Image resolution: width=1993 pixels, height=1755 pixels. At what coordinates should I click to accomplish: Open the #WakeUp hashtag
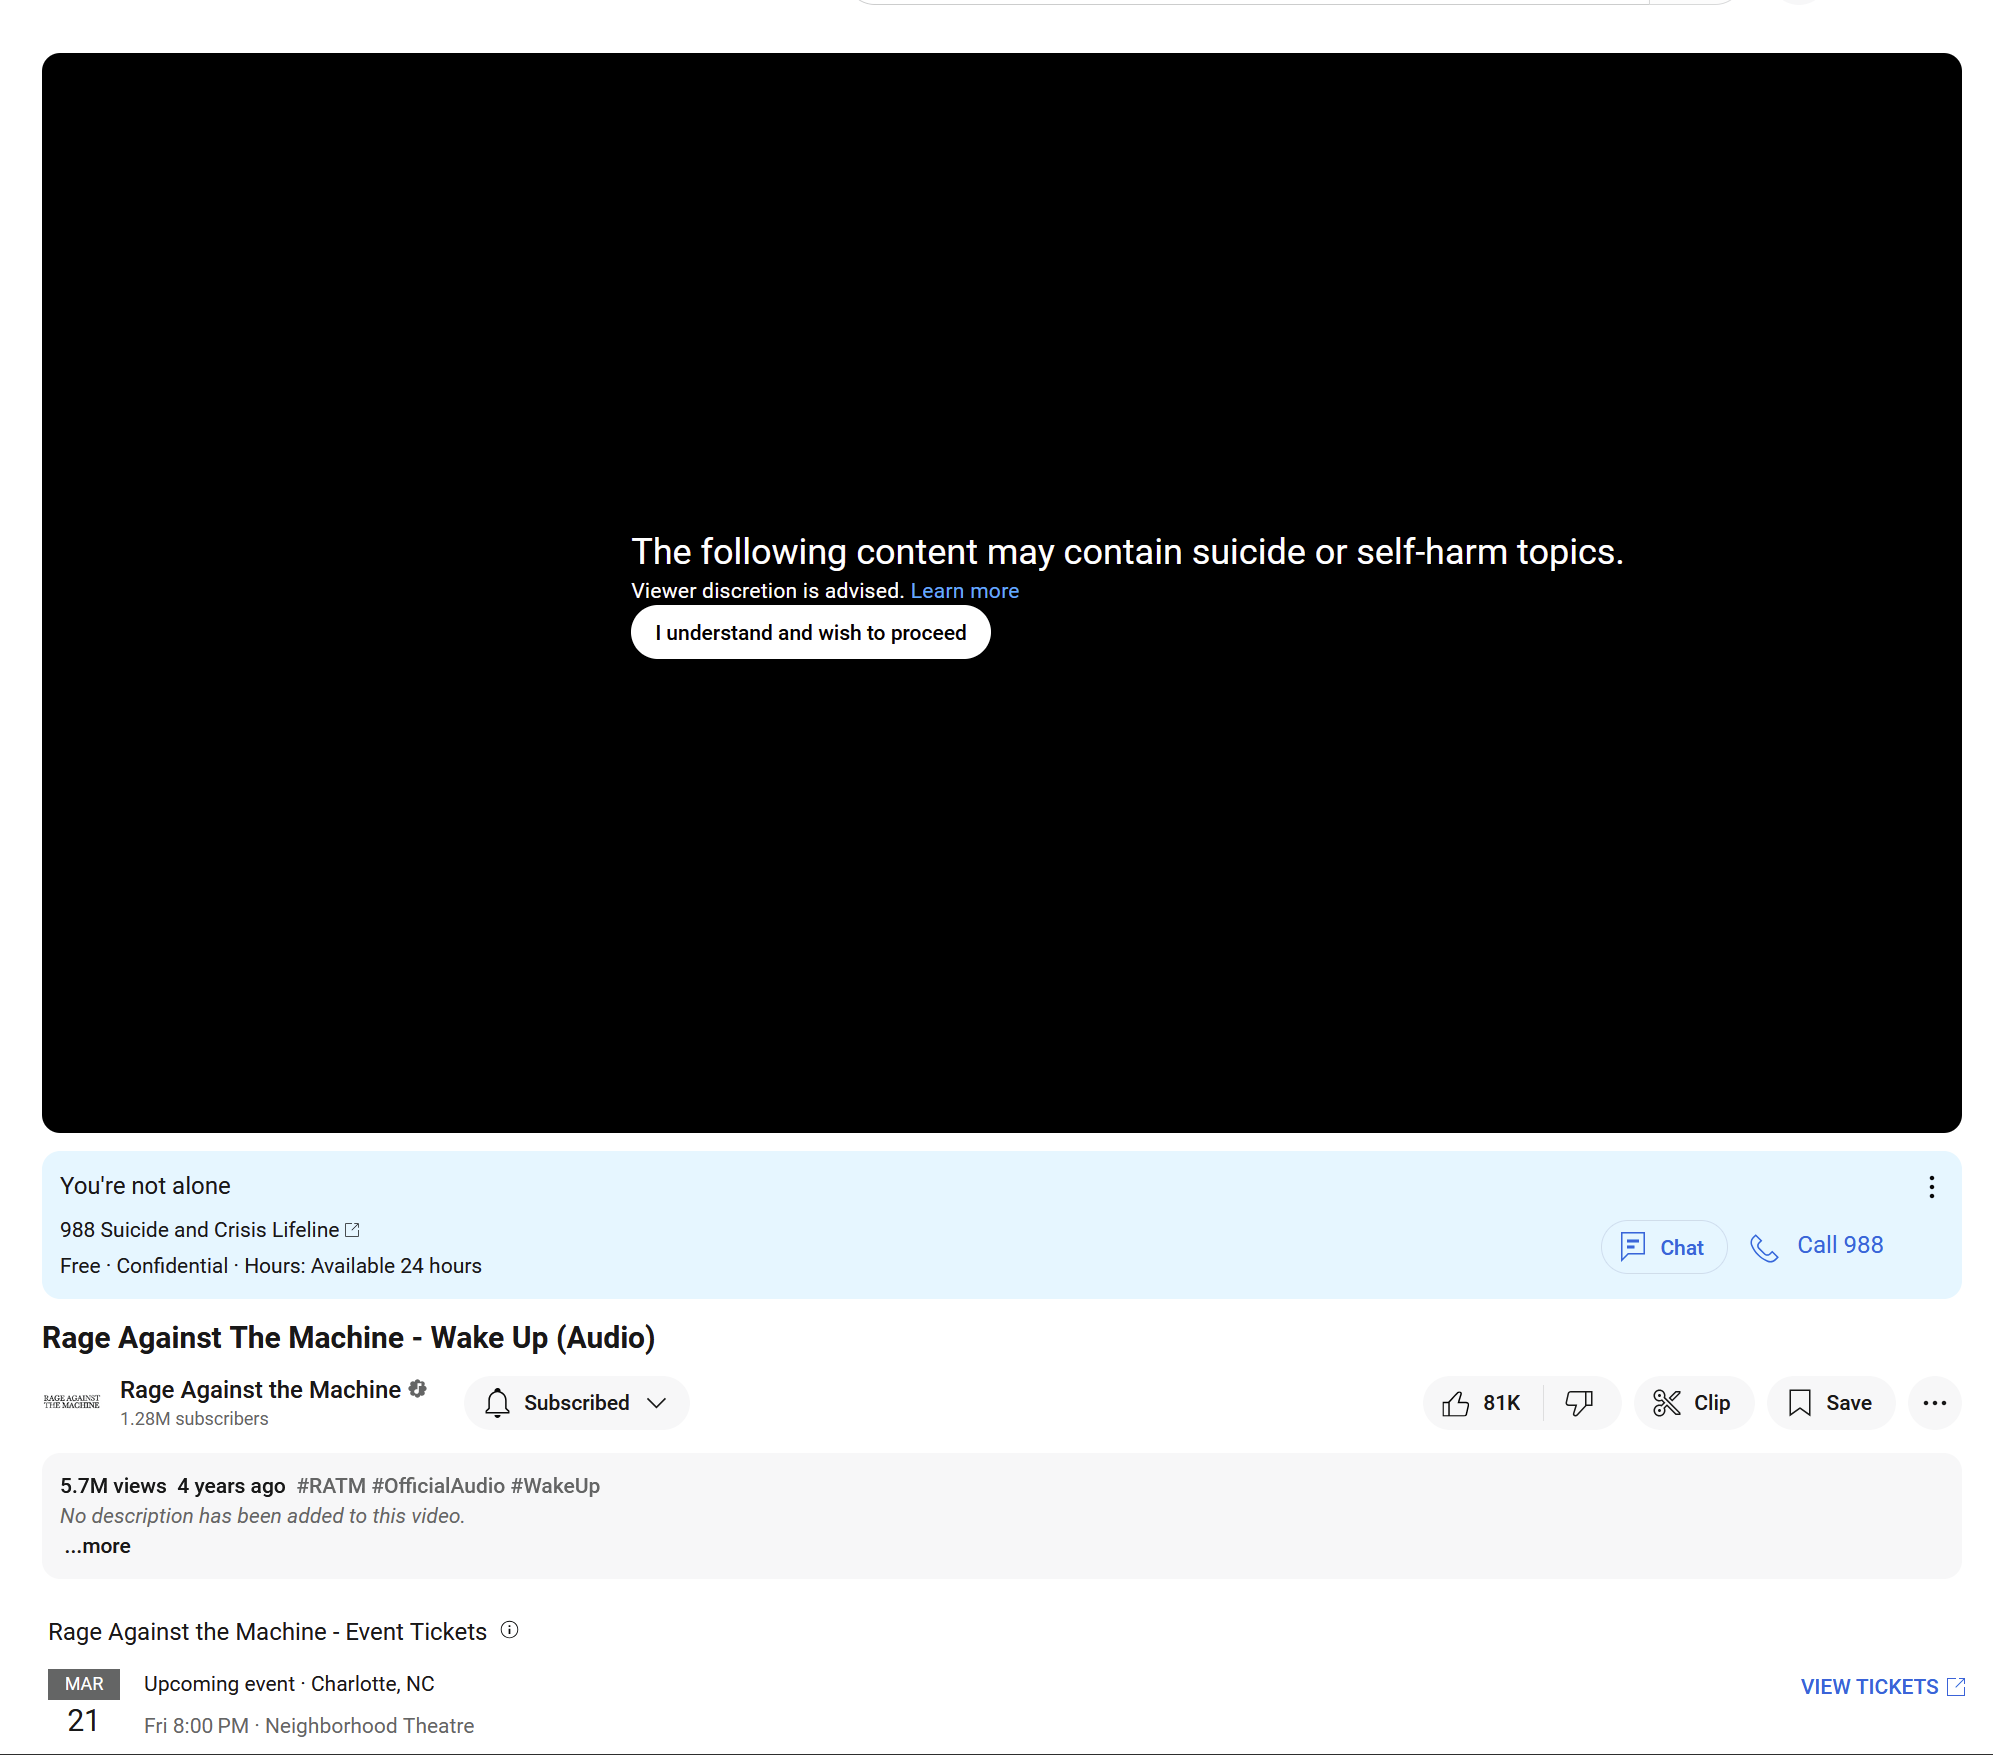click(x=555, y=1486)
